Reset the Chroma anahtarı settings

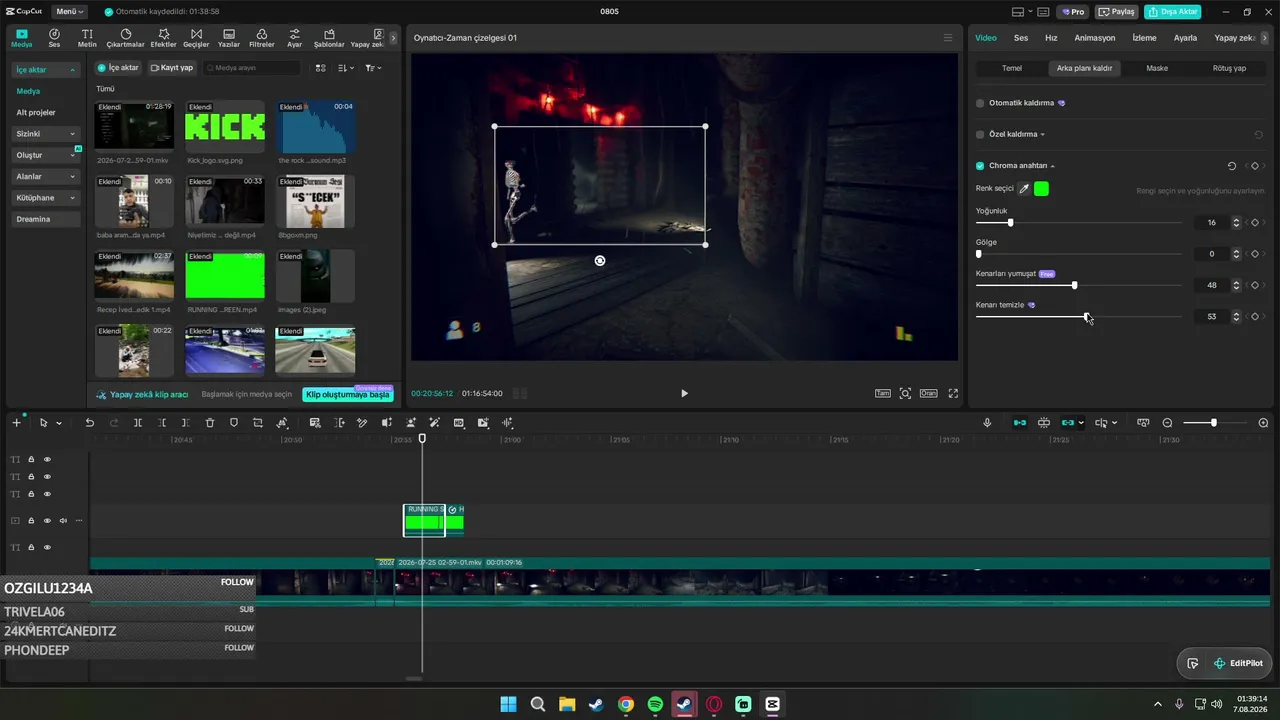point(1232,166)
